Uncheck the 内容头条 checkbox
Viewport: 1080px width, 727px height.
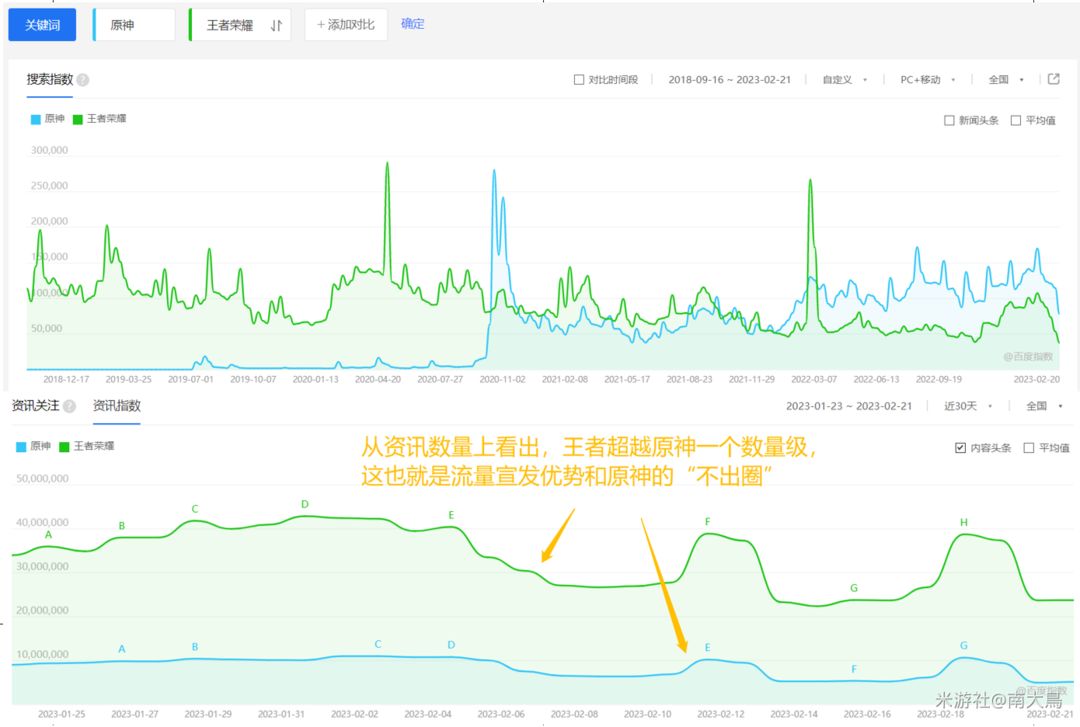point(960,448)
